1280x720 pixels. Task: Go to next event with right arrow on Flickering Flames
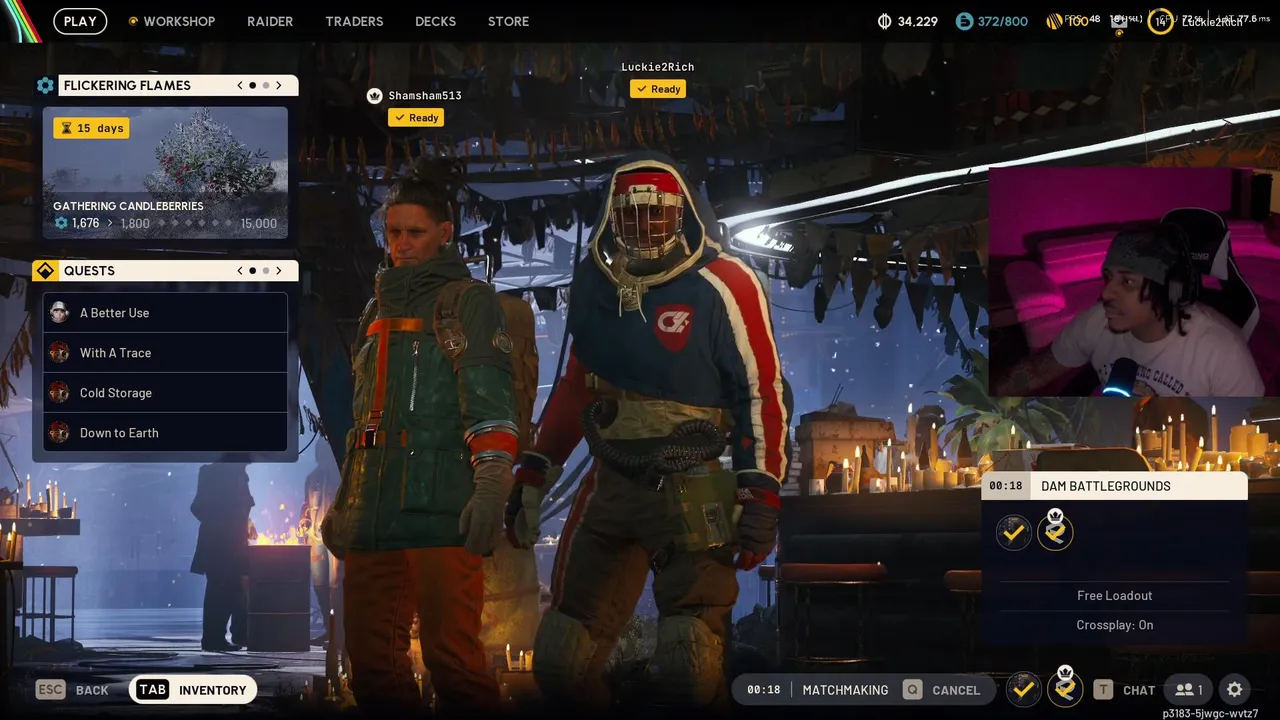pos(279,86)
